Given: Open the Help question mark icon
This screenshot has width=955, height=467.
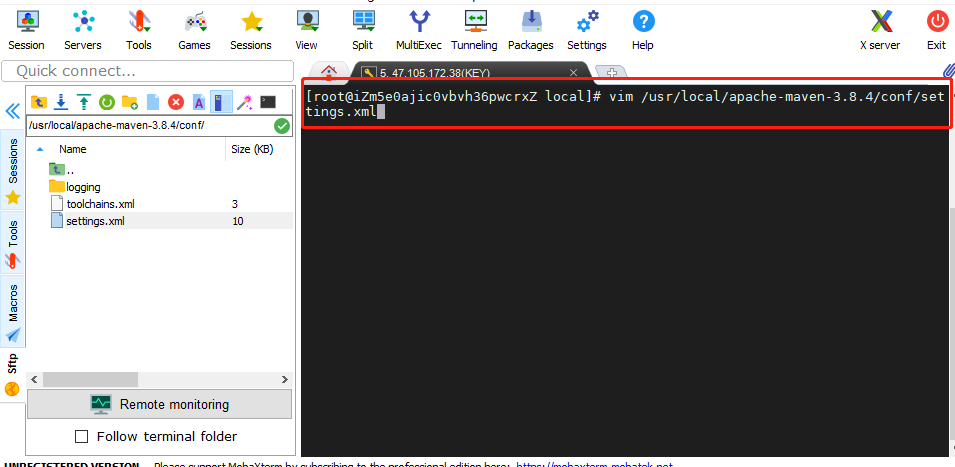Looking at the screenshot, I should click(643, 30).
